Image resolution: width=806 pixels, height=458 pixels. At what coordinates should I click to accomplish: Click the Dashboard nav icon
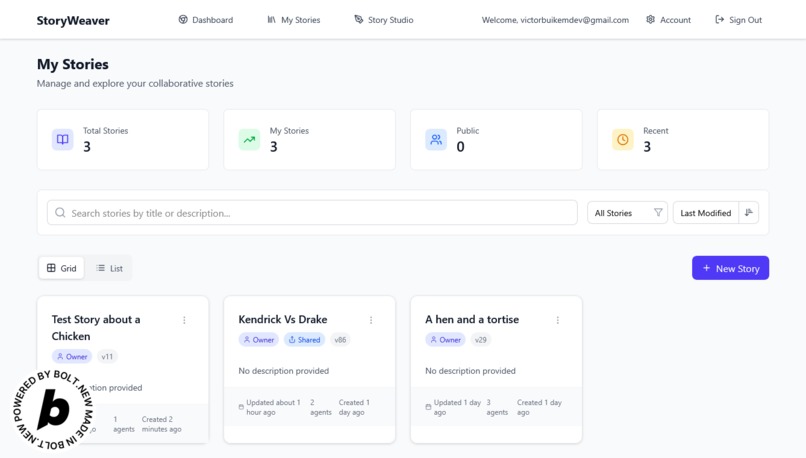pyautogui.click(x=183, y=20)
